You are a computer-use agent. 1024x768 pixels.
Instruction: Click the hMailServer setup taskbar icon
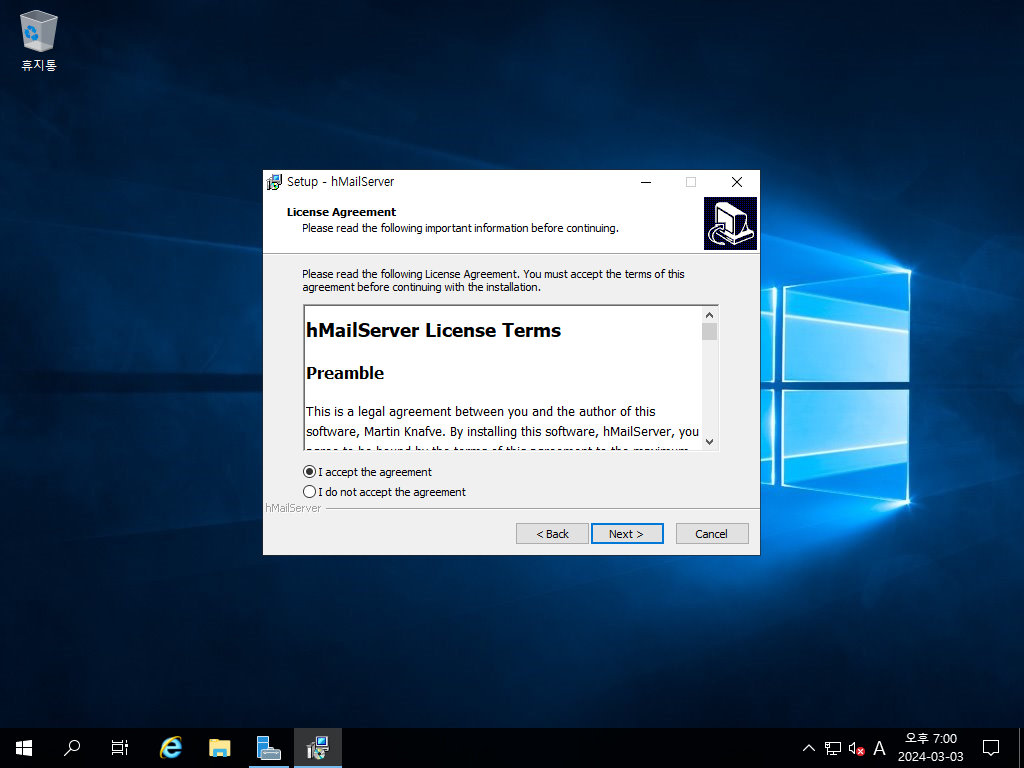[x=317, y=748]
